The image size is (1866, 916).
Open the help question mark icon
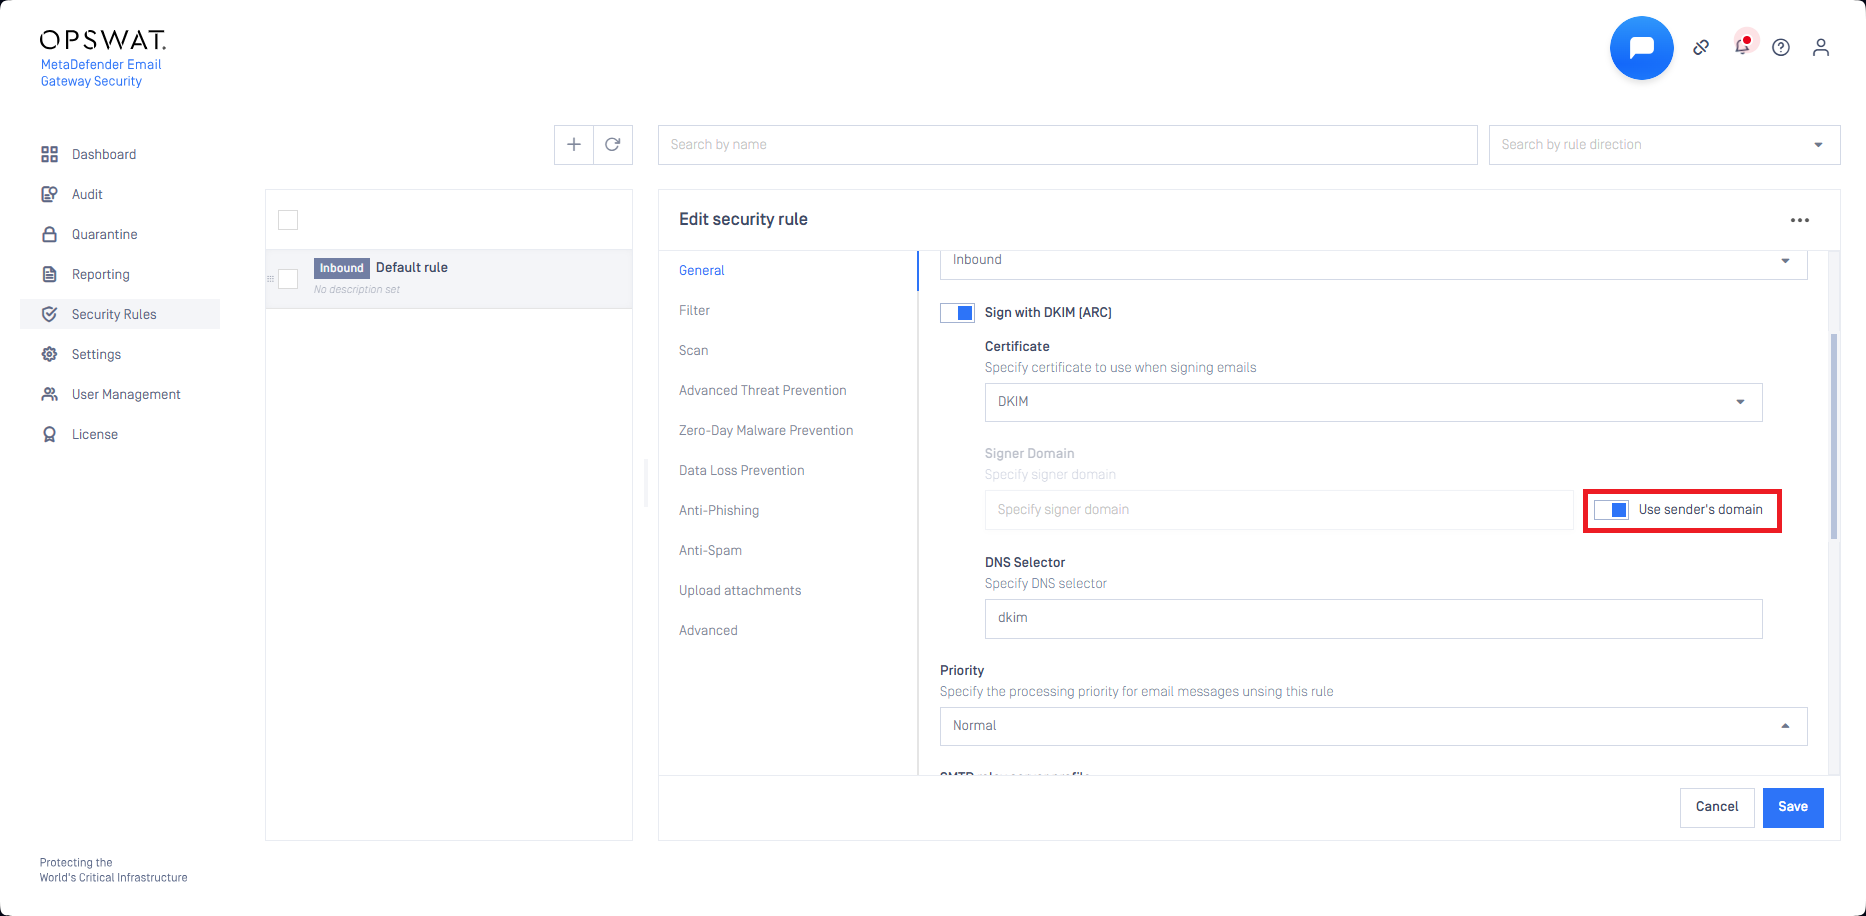coord(1781,47)
